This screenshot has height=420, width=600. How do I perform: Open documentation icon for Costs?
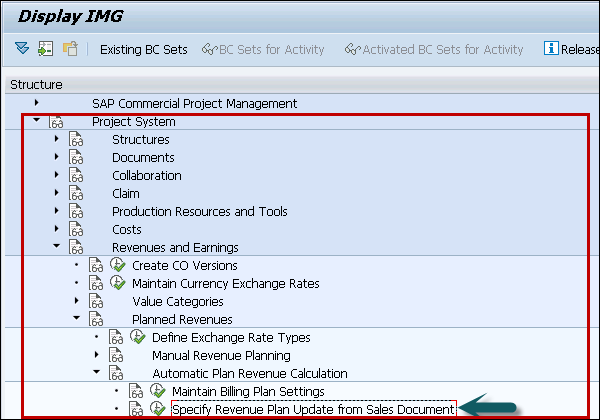click(76, 229)
